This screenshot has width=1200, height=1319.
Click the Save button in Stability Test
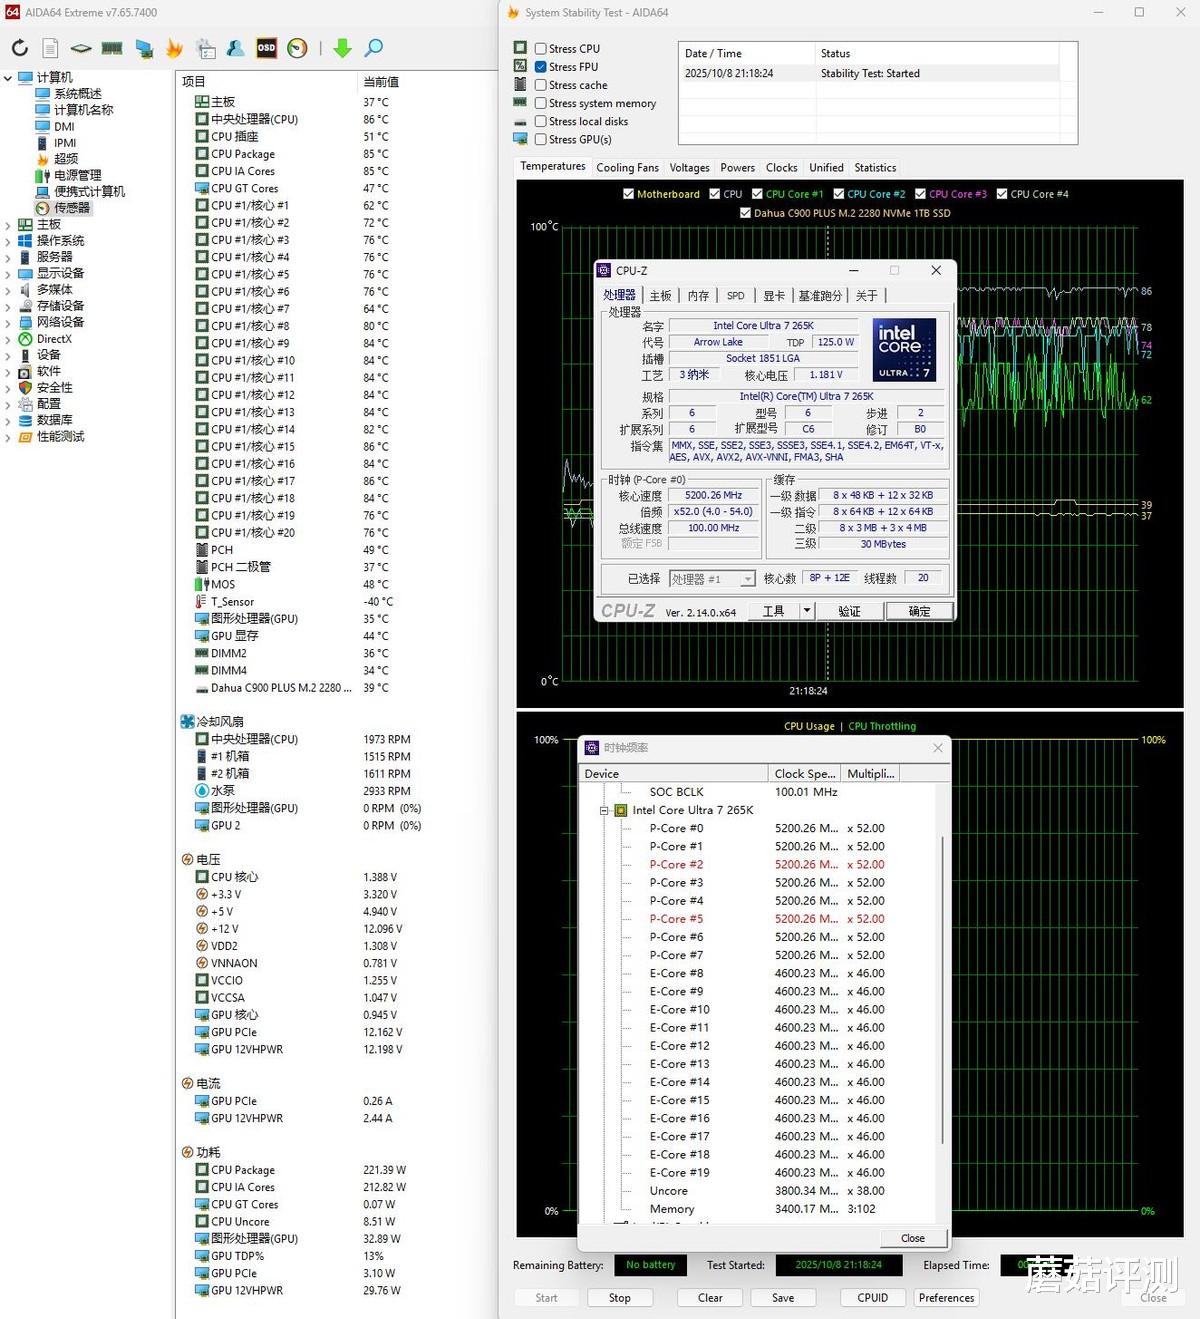(x=783, y=1298)
